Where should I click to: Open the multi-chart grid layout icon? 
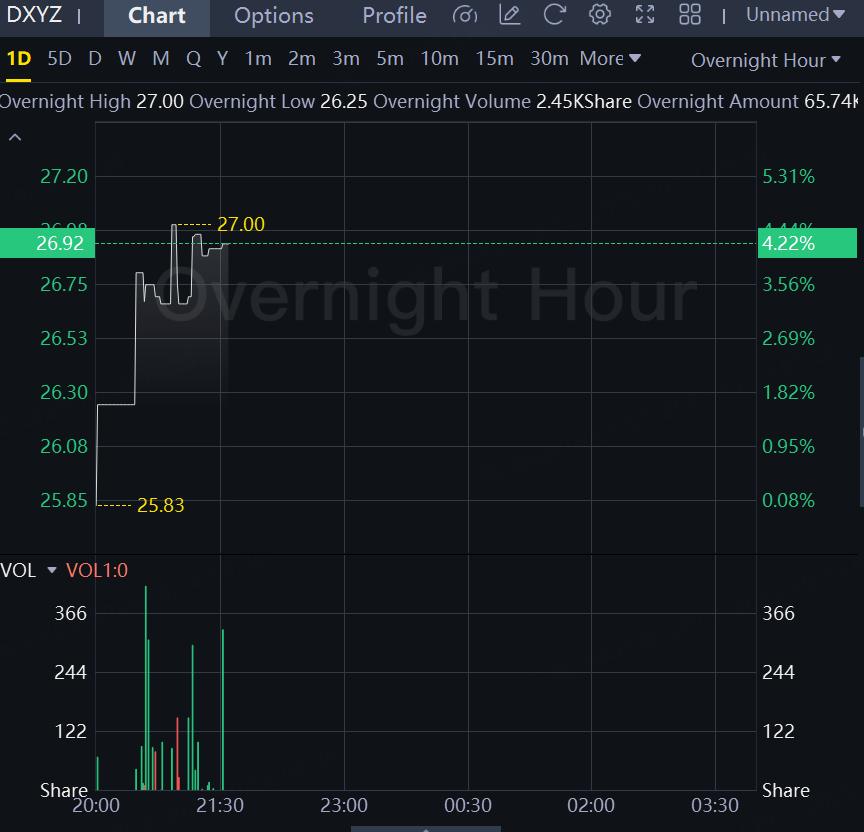tap(690, 15)
